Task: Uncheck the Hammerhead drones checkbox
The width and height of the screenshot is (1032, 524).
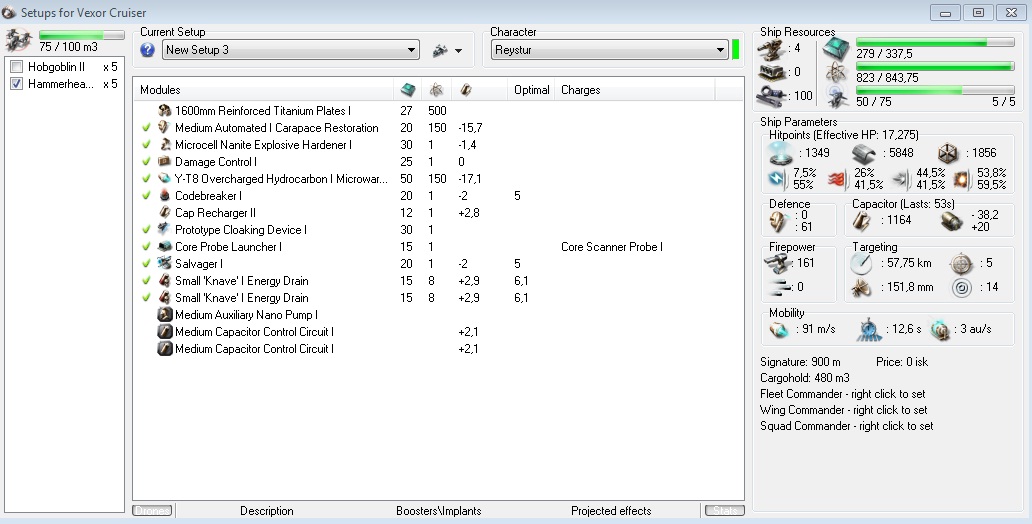Action: pyautogui.click(x=16, y=84)
